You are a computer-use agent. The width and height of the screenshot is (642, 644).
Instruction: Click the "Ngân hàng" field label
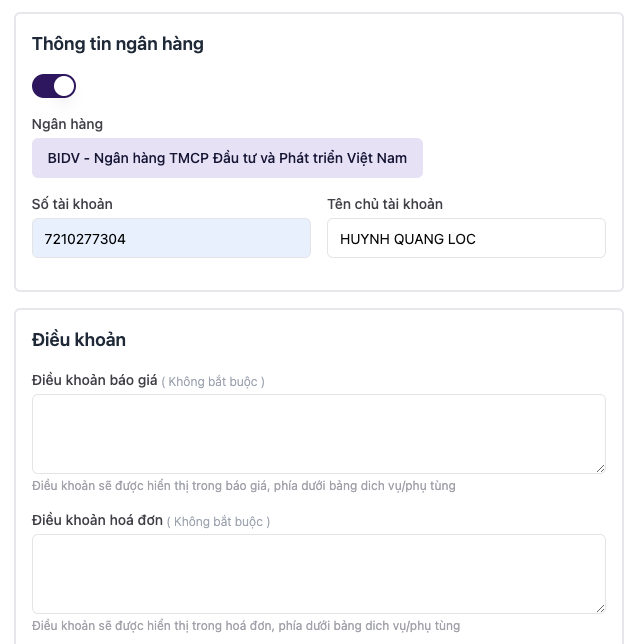tap(67, 124)
